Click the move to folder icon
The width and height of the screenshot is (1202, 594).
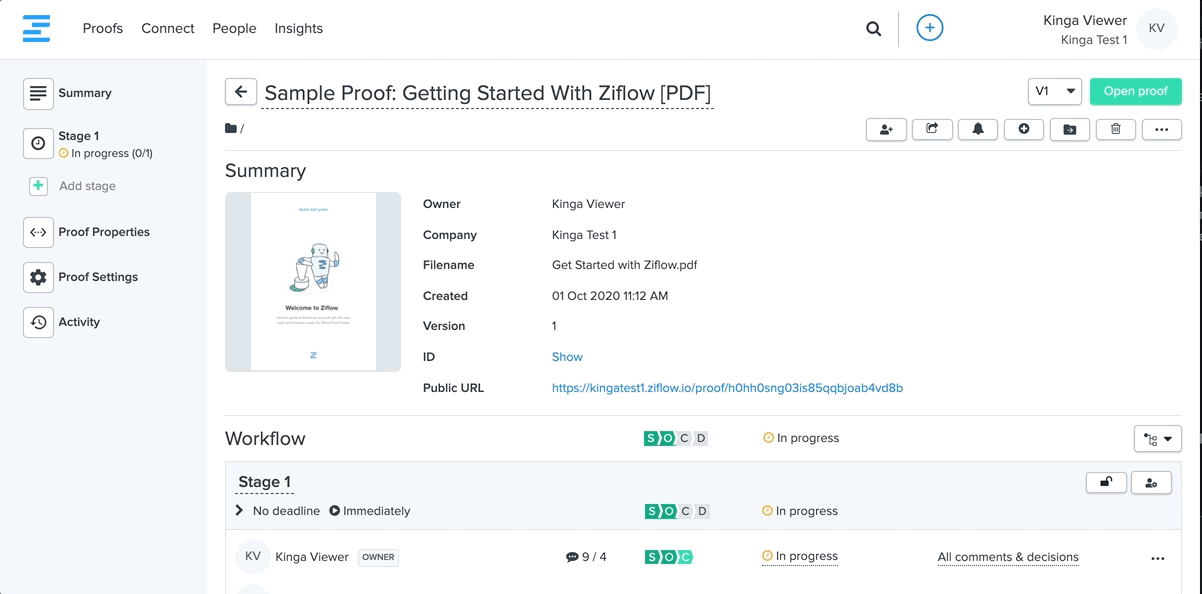1069,129
